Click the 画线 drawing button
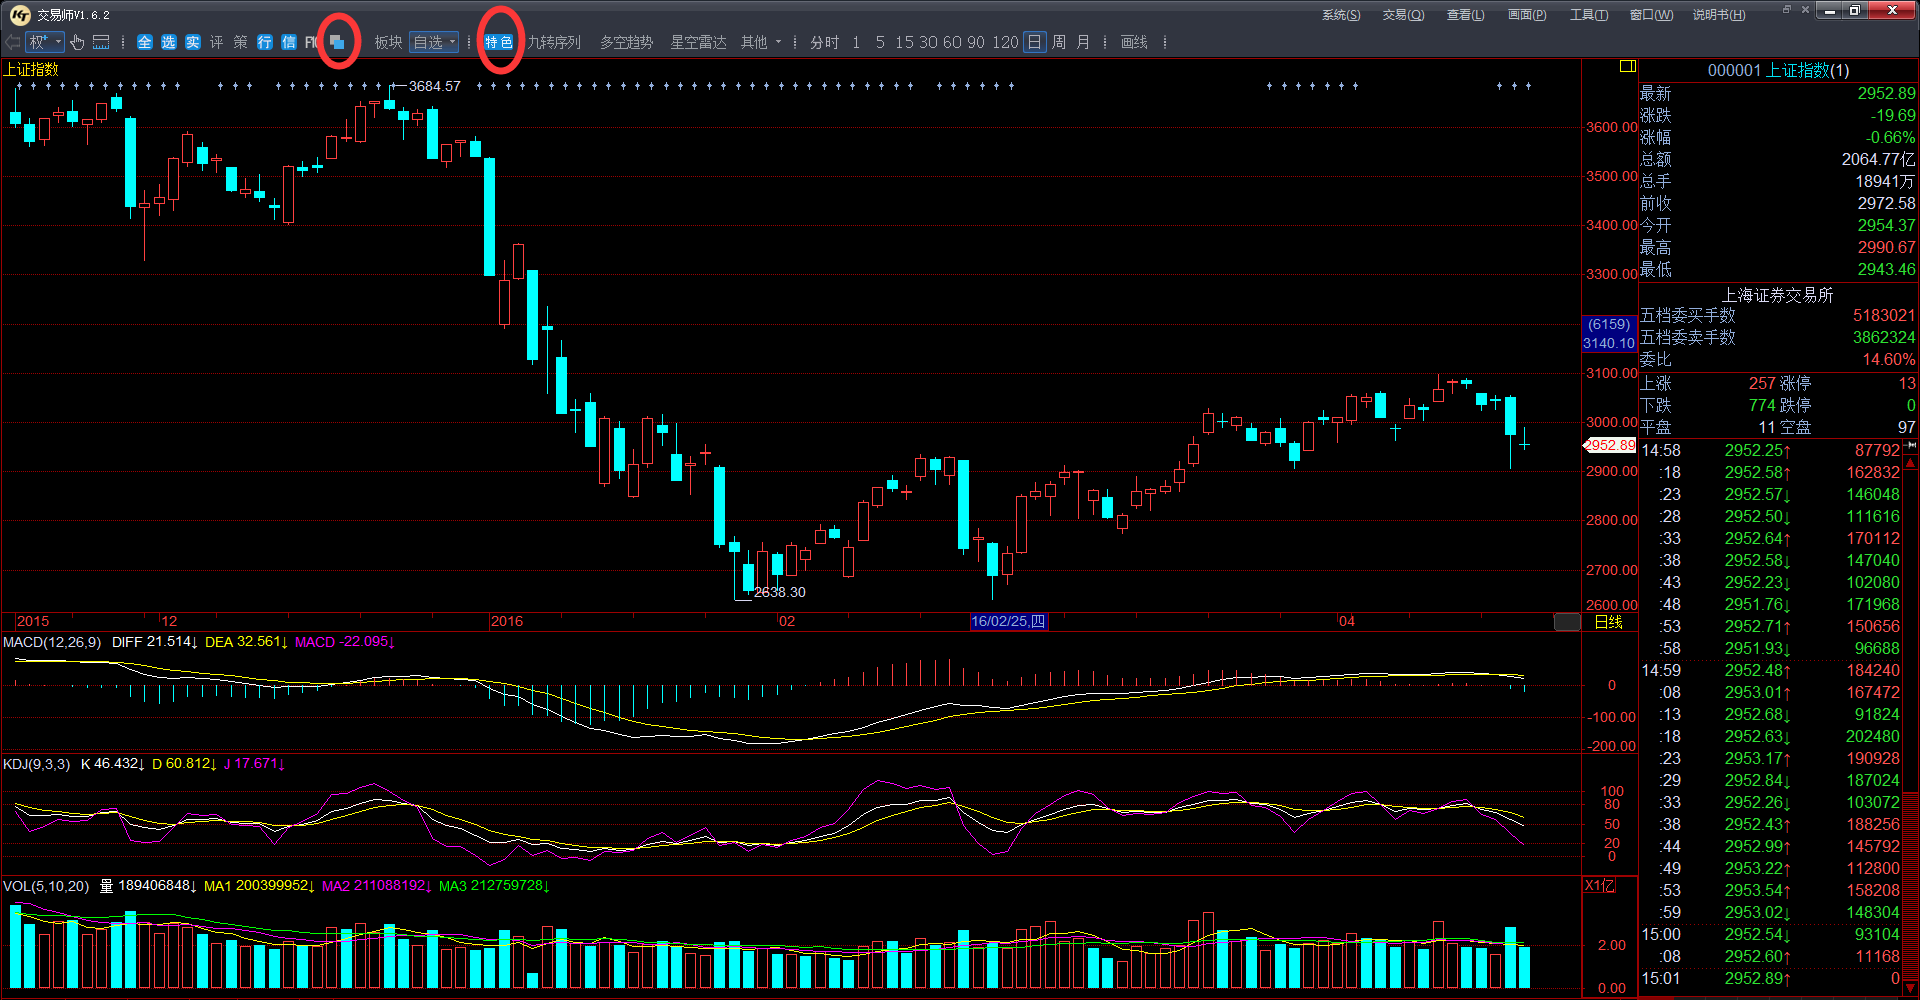This screenshot has width=1920, height=1000. click(1134, 42)
